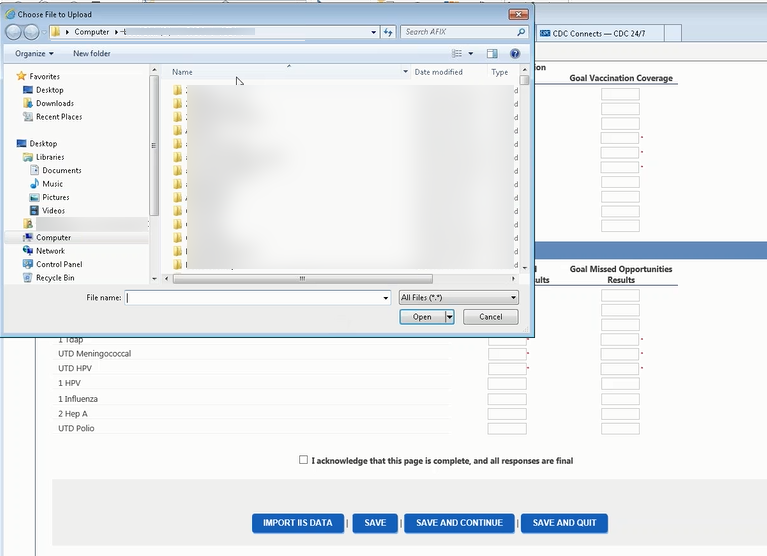Click IMPORT IIS DATA button
The image size is (767, 556).
[297, 523]
